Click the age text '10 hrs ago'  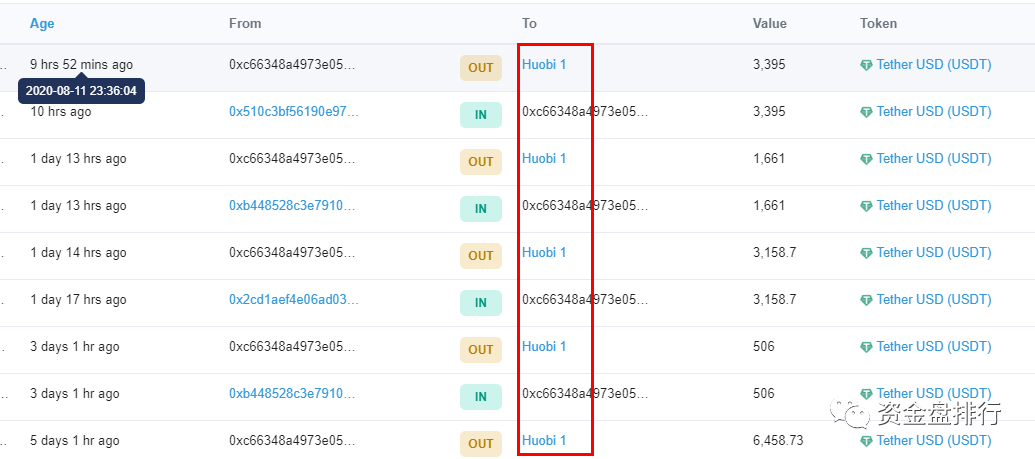pyautogui.click(x=61, y=112)
